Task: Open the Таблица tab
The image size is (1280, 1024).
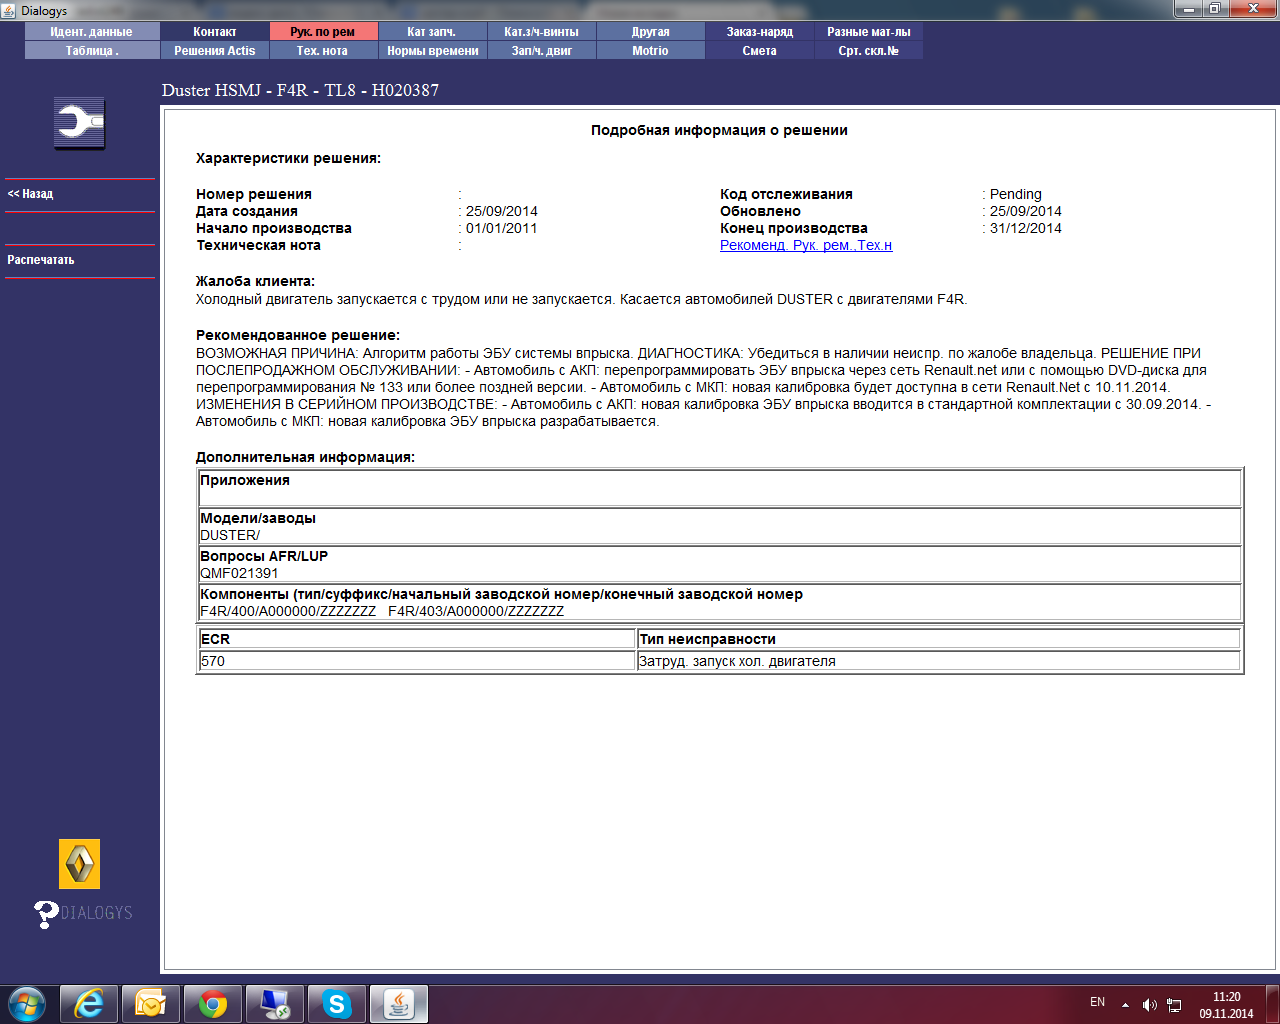Action: 92,51
